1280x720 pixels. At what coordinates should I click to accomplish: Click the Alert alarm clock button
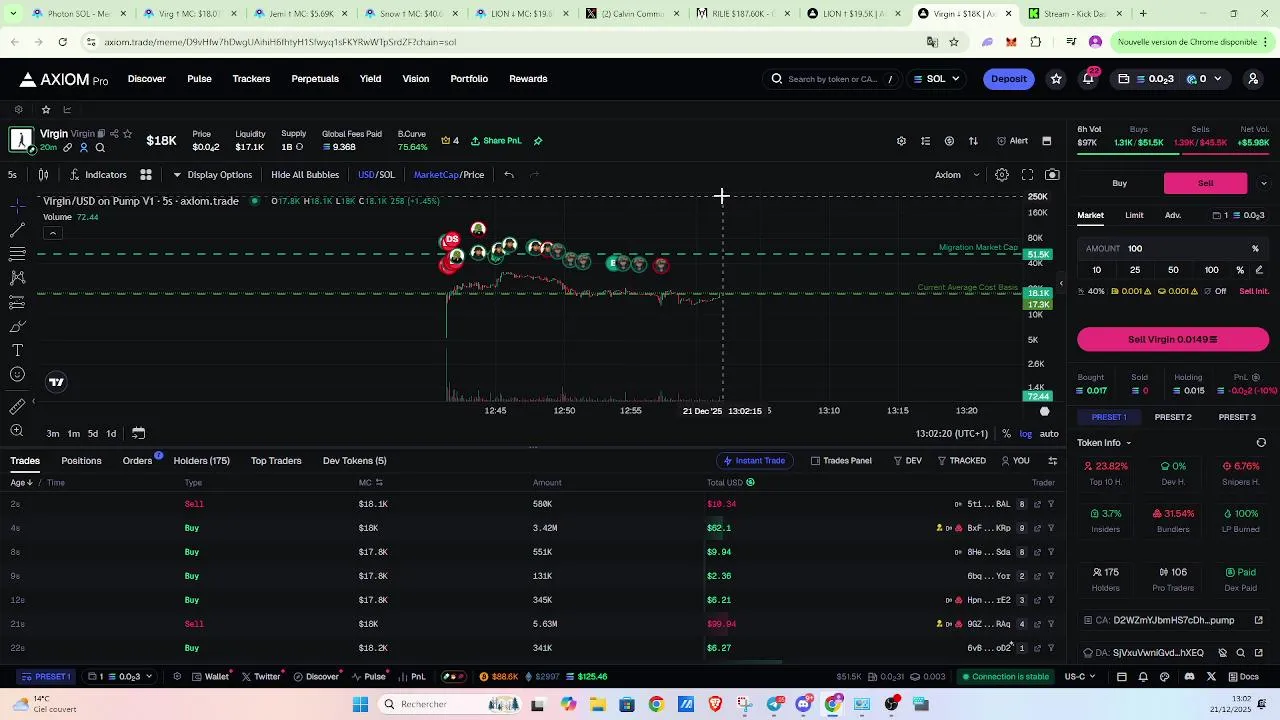point(1013,141)
